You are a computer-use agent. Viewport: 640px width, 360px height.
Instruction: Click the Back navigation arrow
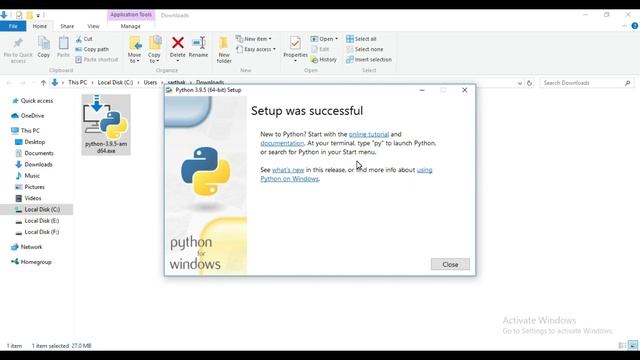(9, 83)
